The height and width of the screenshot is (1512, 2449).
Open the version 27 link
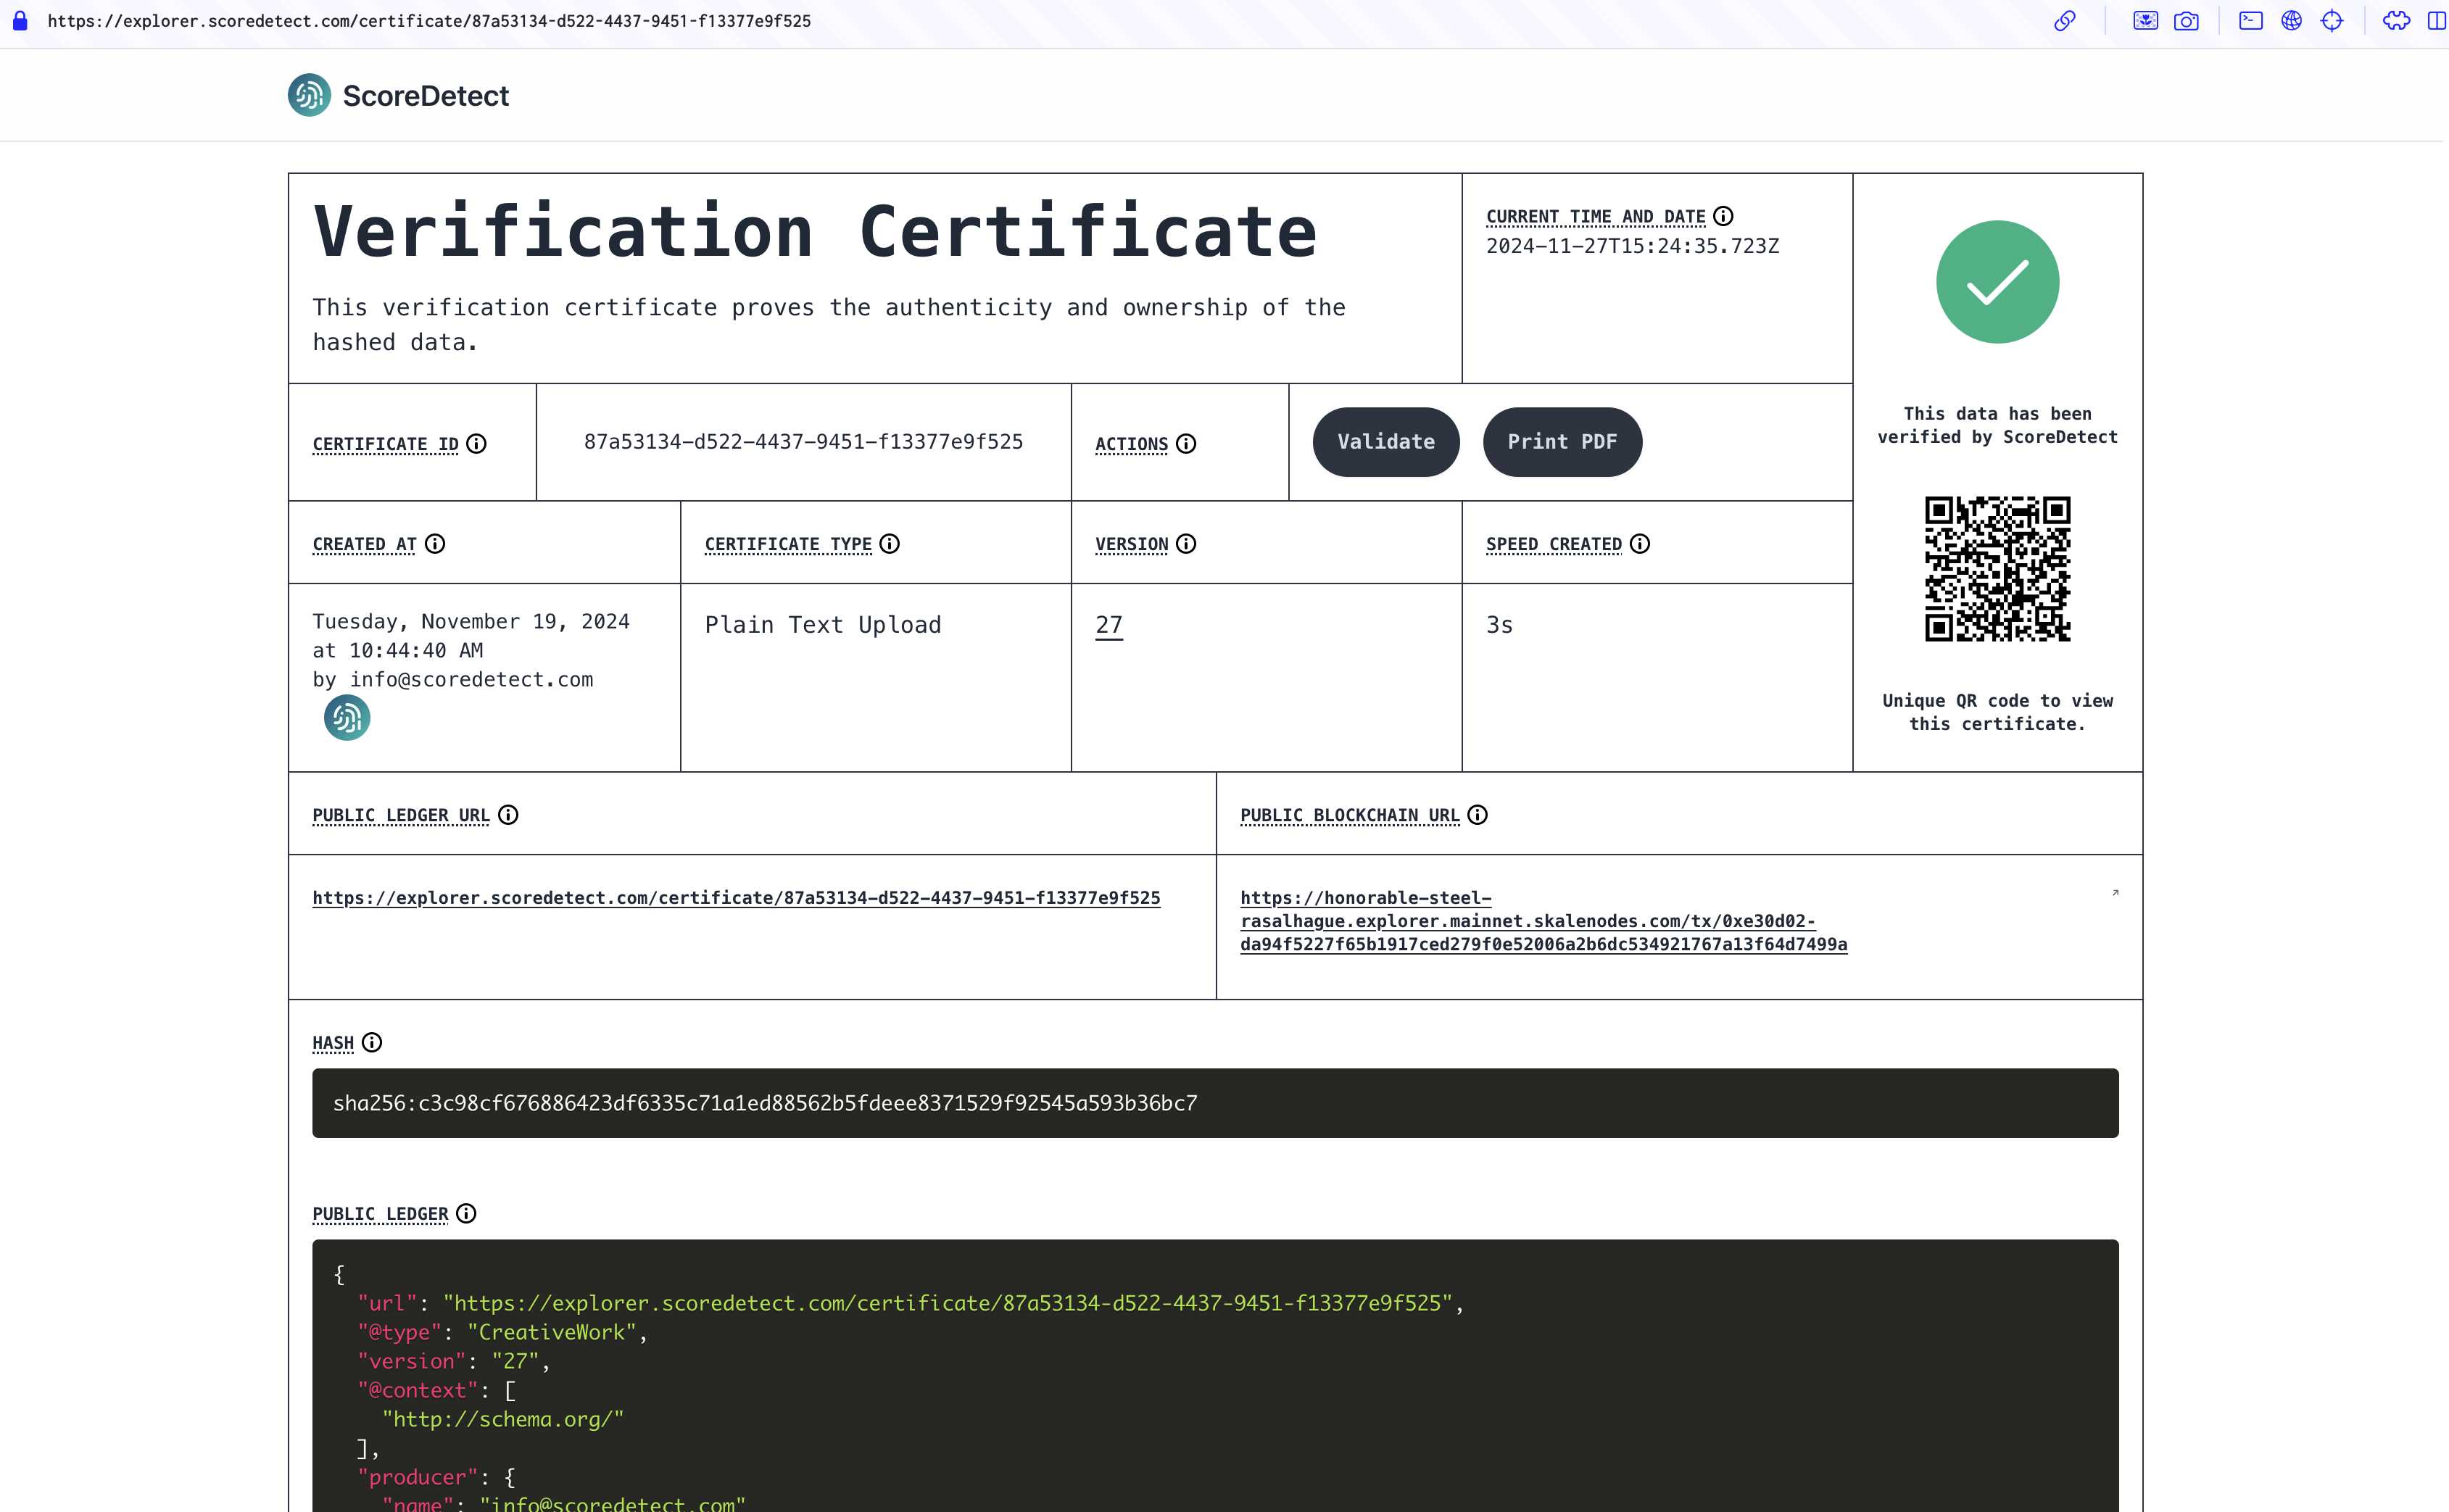click(x=1109, y=625)
